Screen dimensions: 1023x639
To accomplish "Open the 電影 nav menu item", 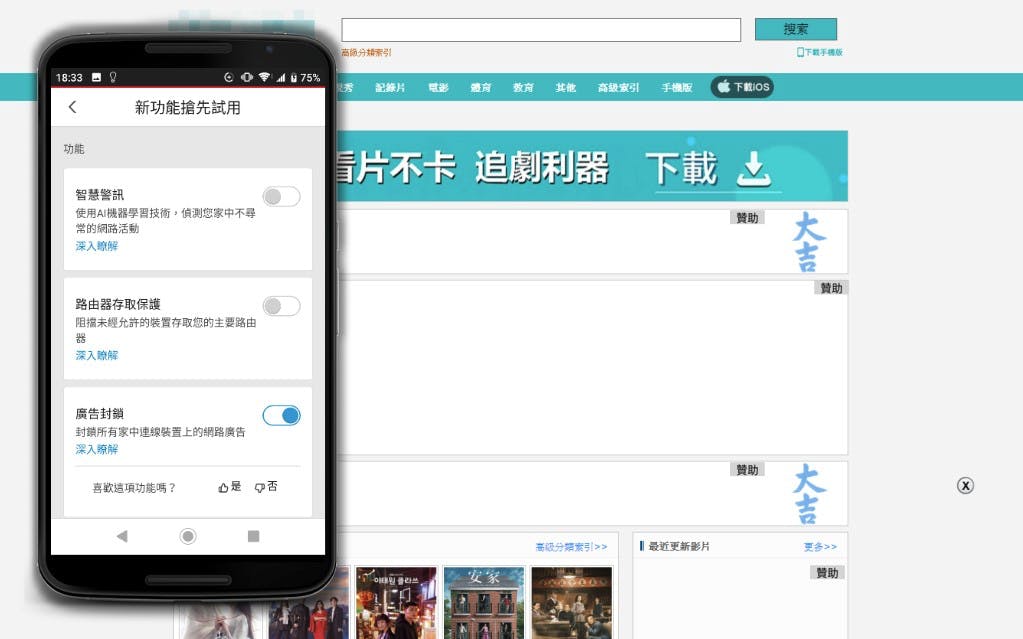I will [438, 87].
